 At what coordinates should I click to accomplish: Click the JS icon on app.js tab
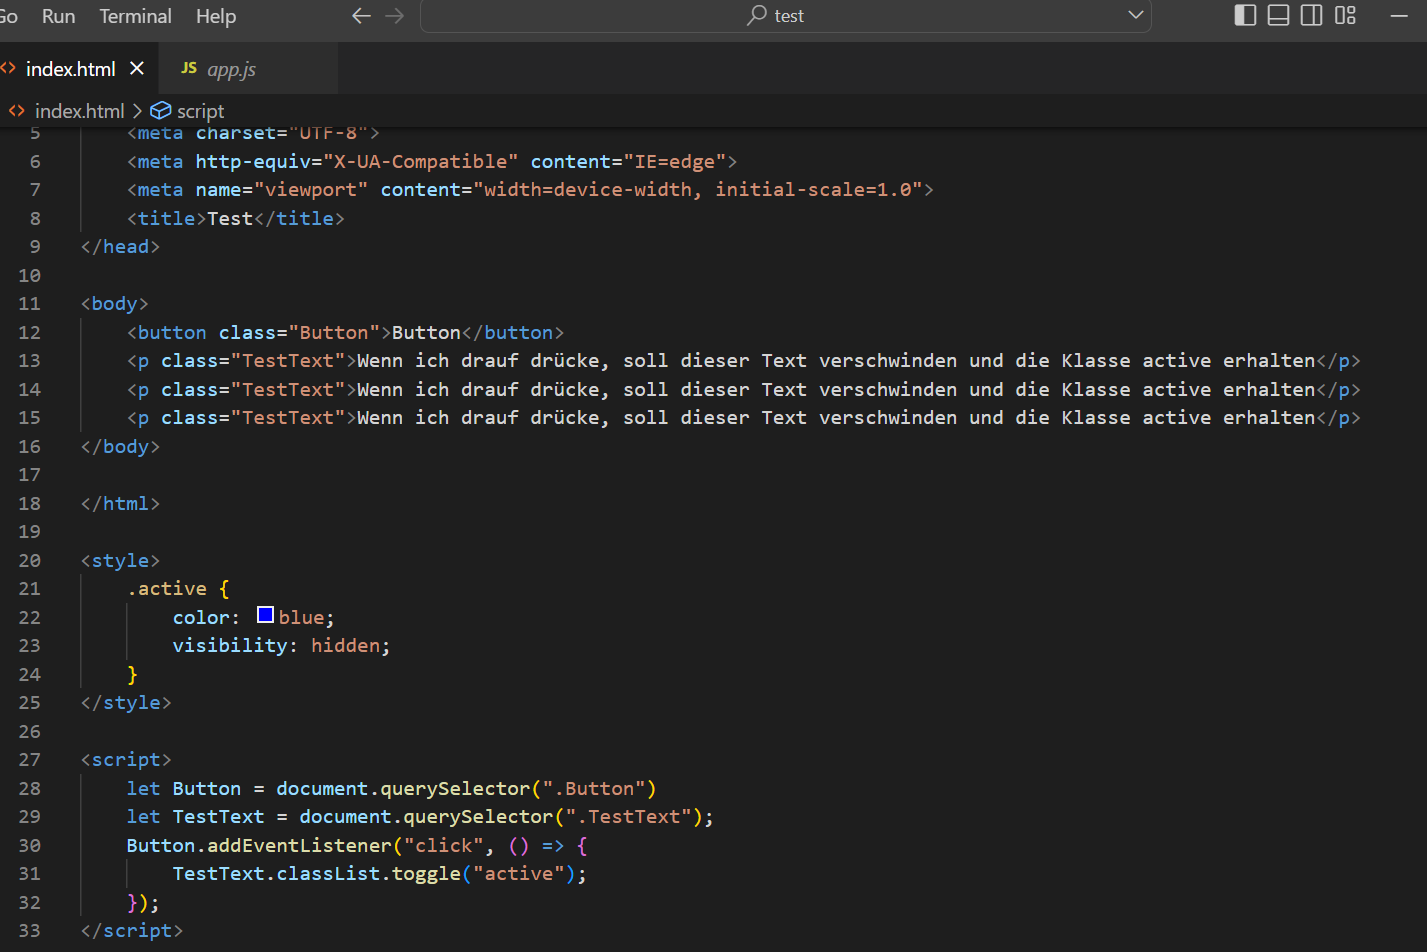click(x=188, y=68)
